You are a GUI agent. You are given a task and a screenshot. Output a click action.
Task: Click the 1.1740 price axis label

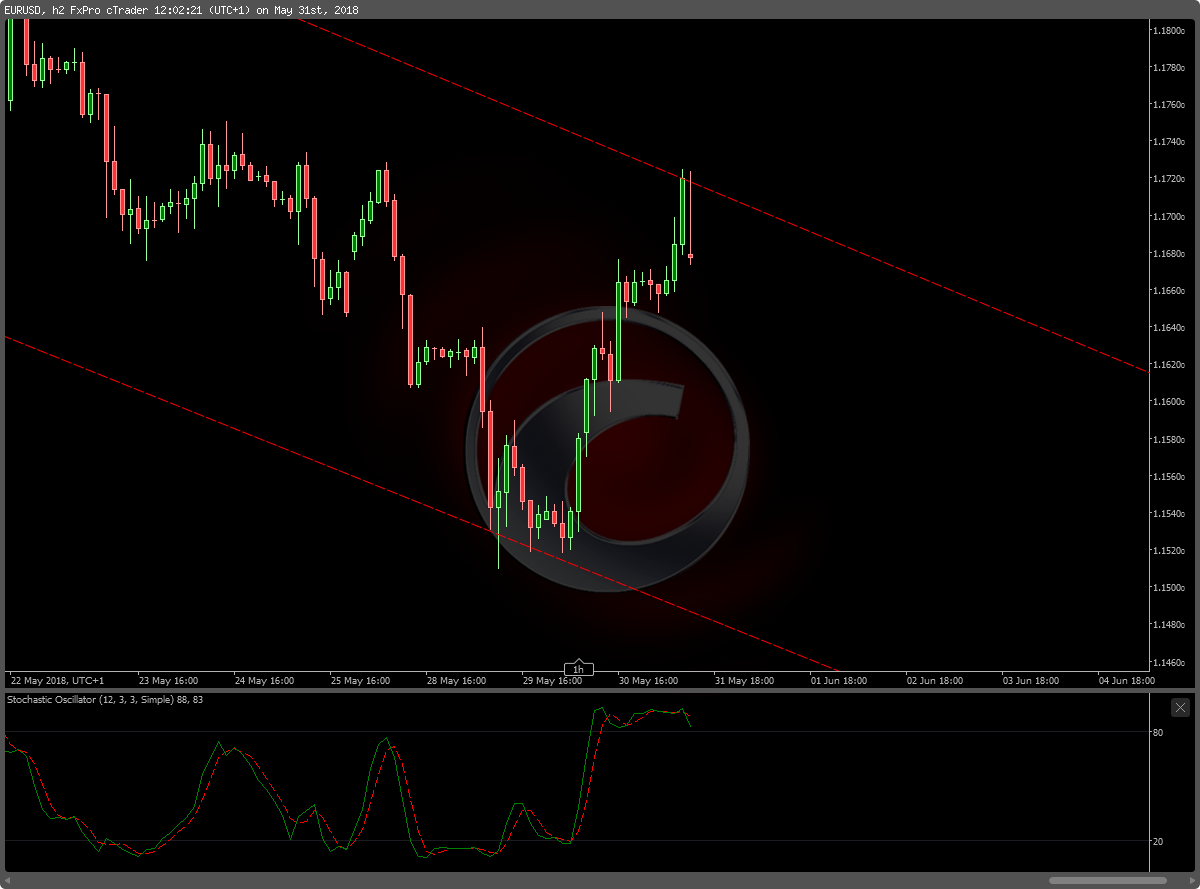[1168, 142]
